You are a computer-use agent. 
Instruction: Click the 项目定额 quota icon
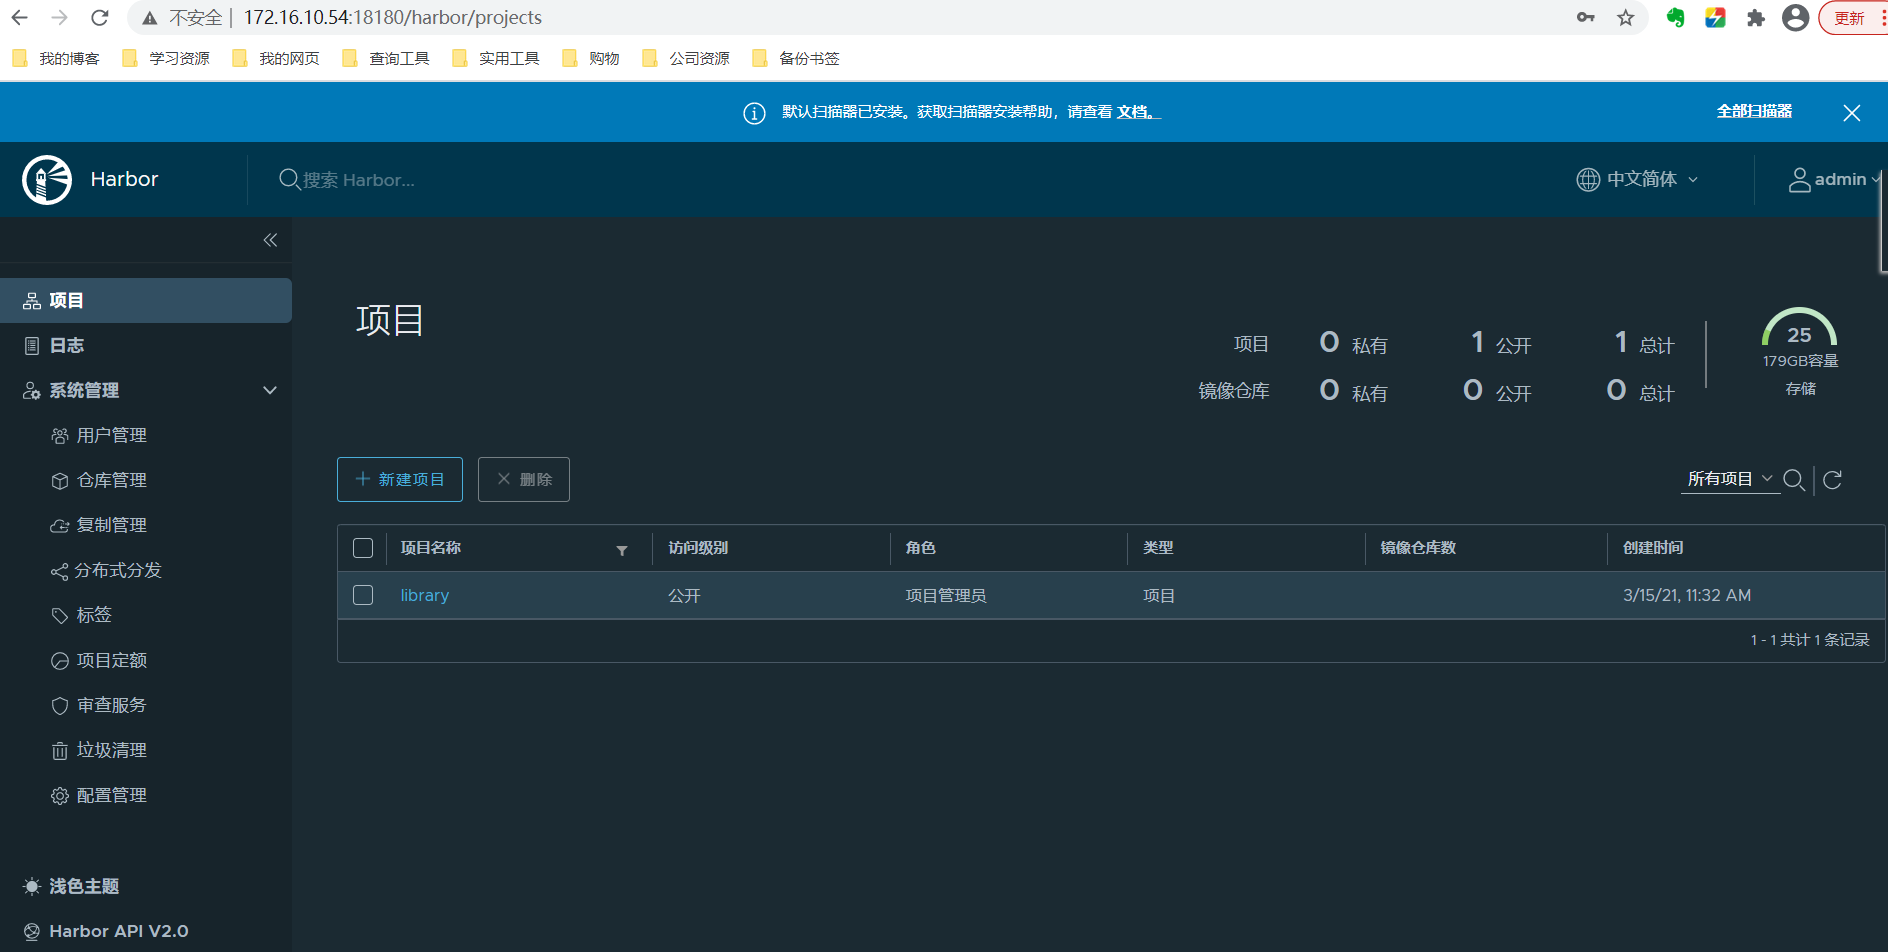click(60, 661)
